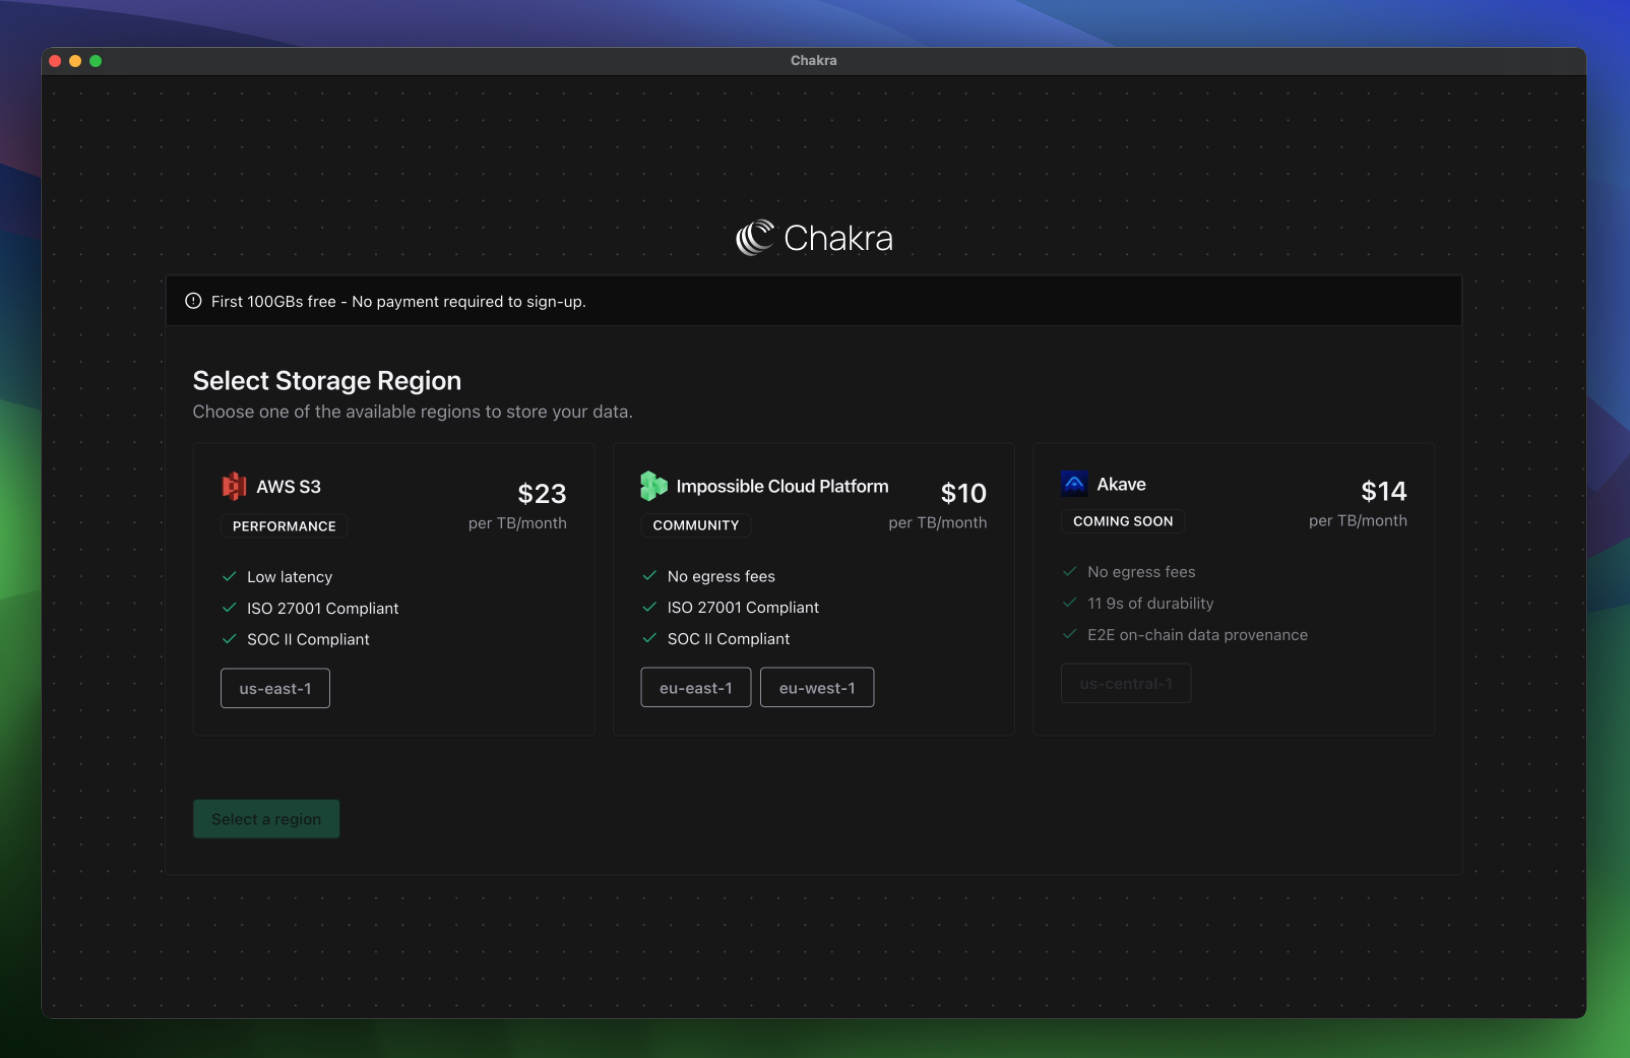This screenshot has width=1630, height=1058.
Task: Click the Select Storage Region heading
Action: coord(327,381)
